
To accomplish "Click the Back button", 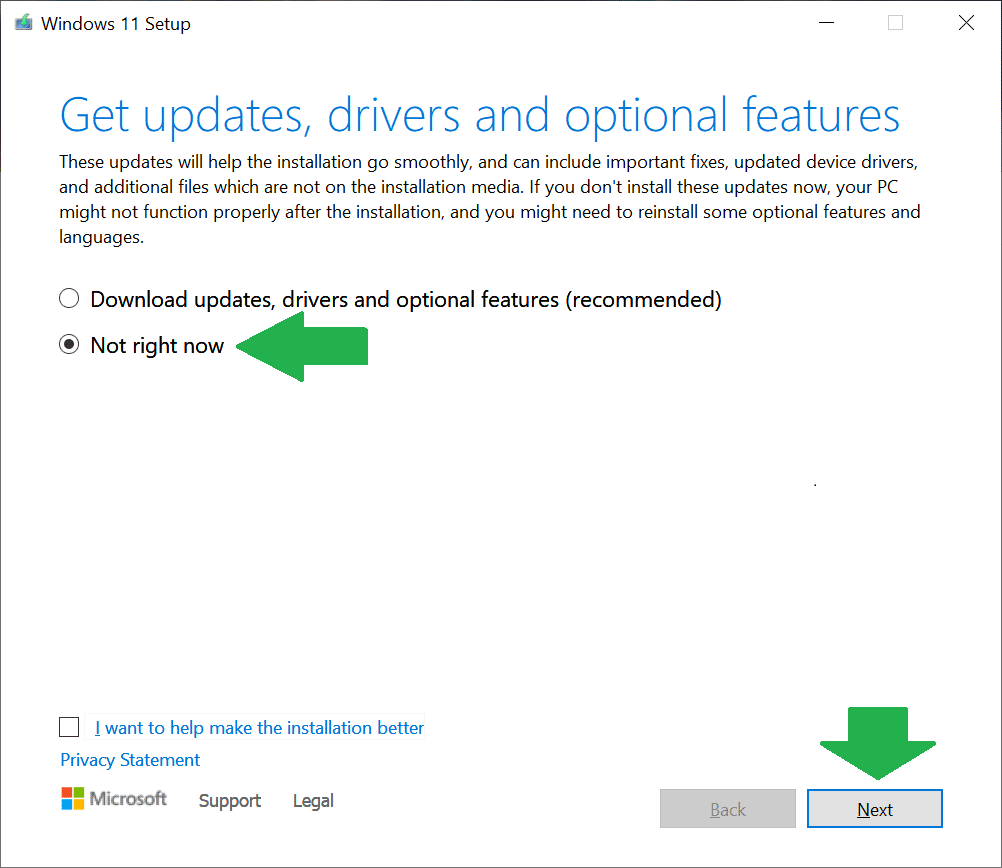I will 728,809.
